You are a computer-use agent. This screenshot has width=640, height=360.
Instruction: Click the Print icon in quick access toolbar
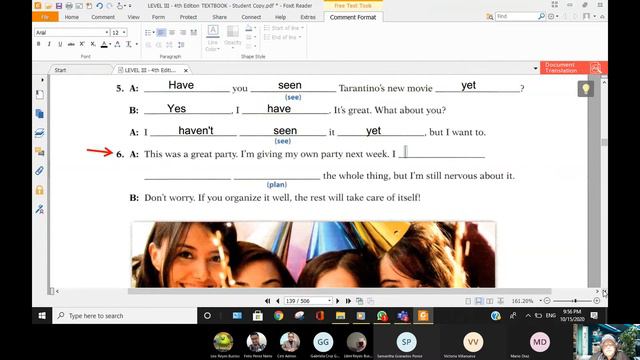(69, 6)
